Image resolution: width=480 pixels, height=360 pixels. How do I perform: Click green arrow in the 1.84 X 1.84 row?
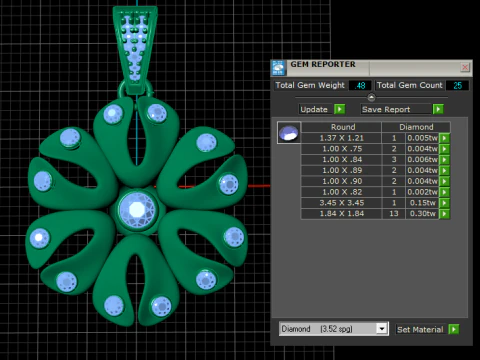[x=444, y=214]
